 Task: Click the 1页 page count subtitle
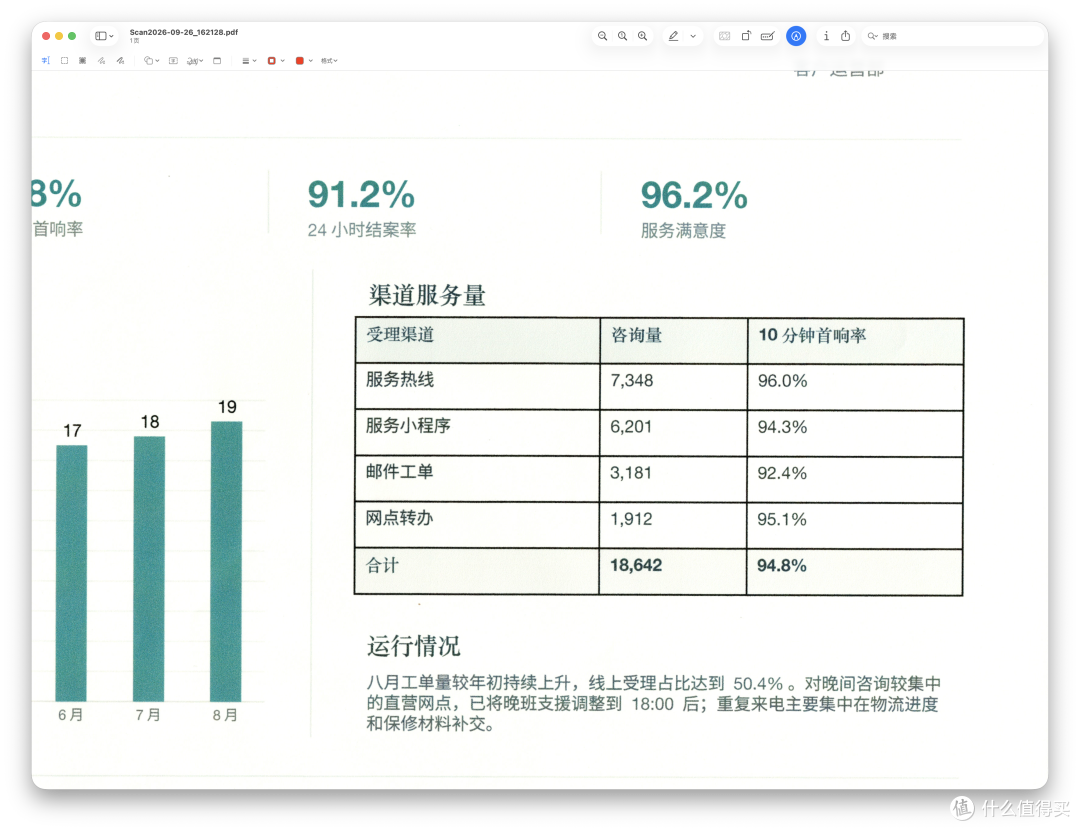[x=134, y=41]
